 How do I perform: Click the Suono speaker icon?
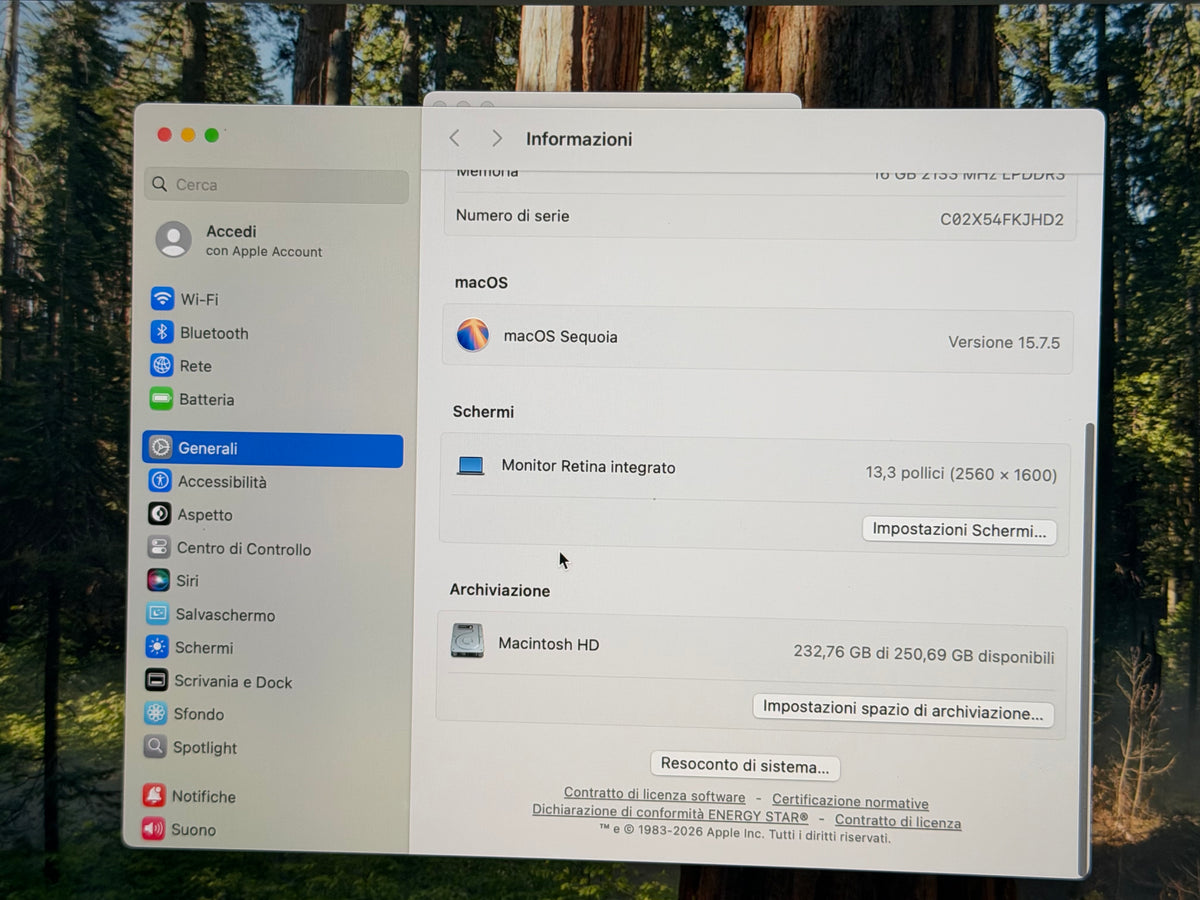(x=153, y=829)
